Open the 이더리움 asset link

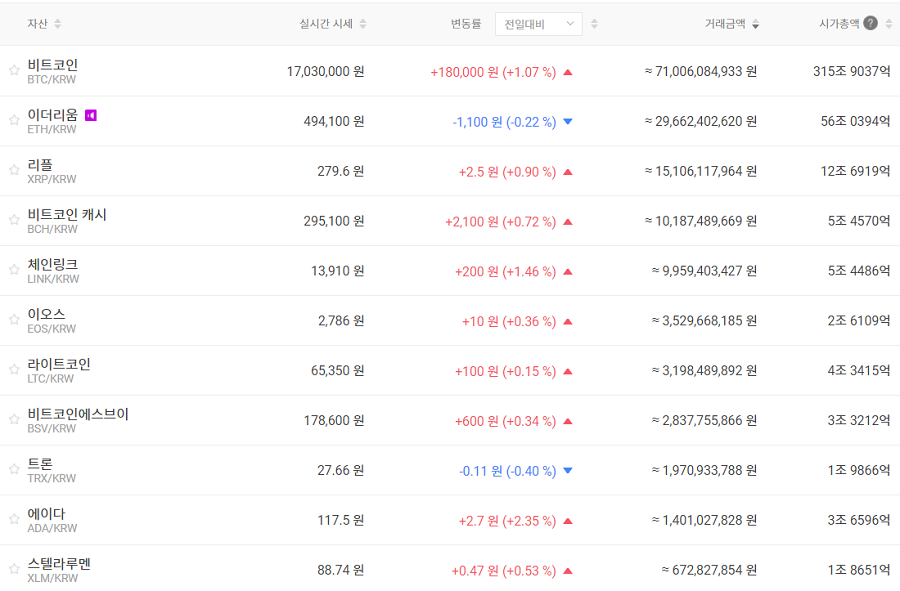coord(52,115)
